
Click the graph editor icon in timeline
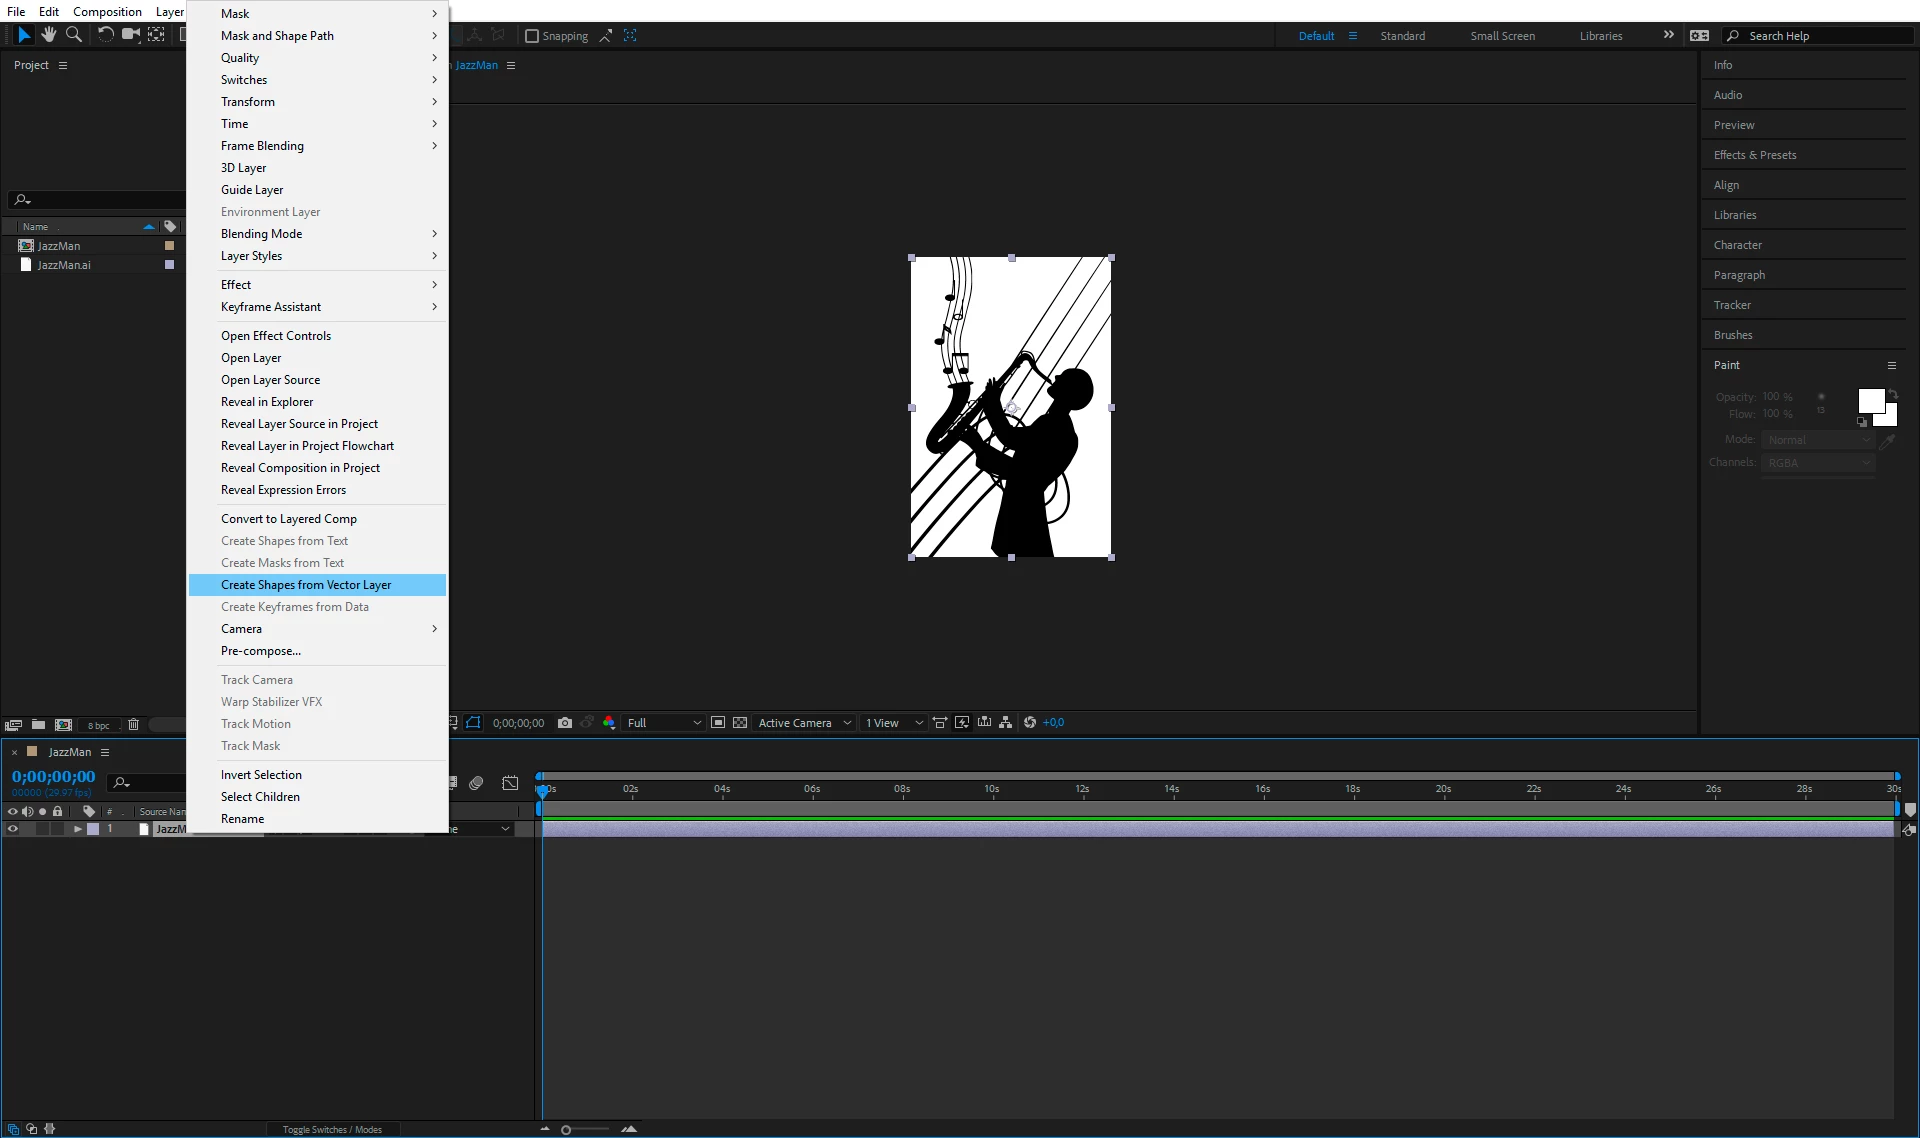(x=510, y=783)
